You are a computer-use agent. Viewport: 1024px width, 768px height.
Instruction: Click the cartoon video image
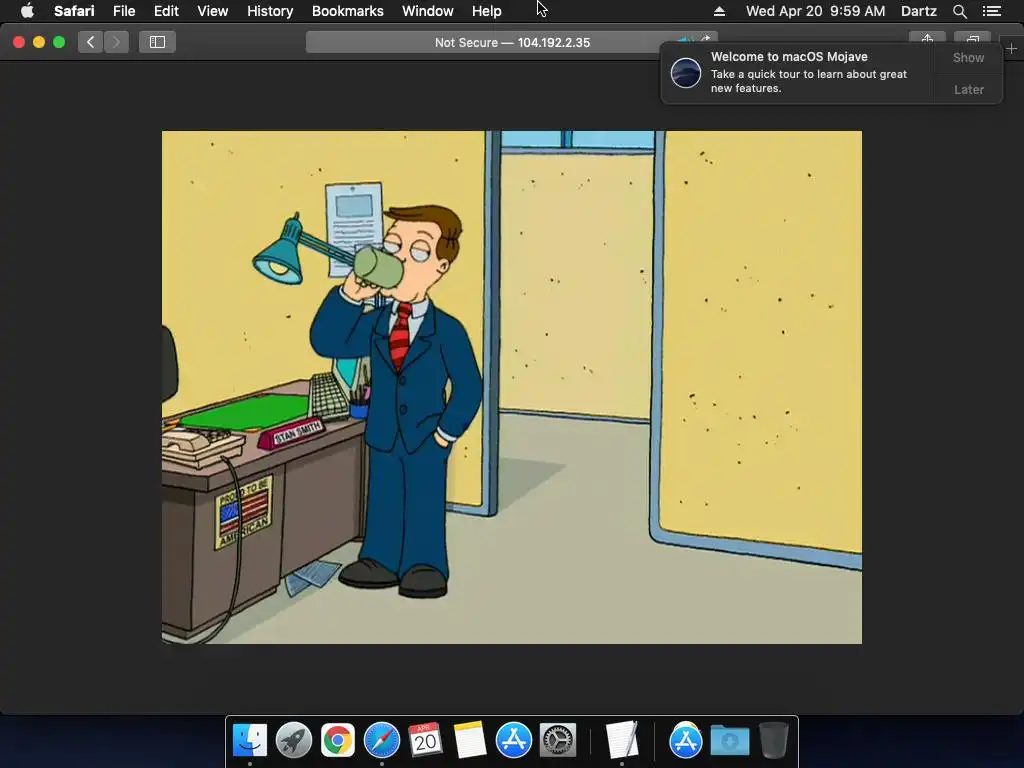pos(511,387)
